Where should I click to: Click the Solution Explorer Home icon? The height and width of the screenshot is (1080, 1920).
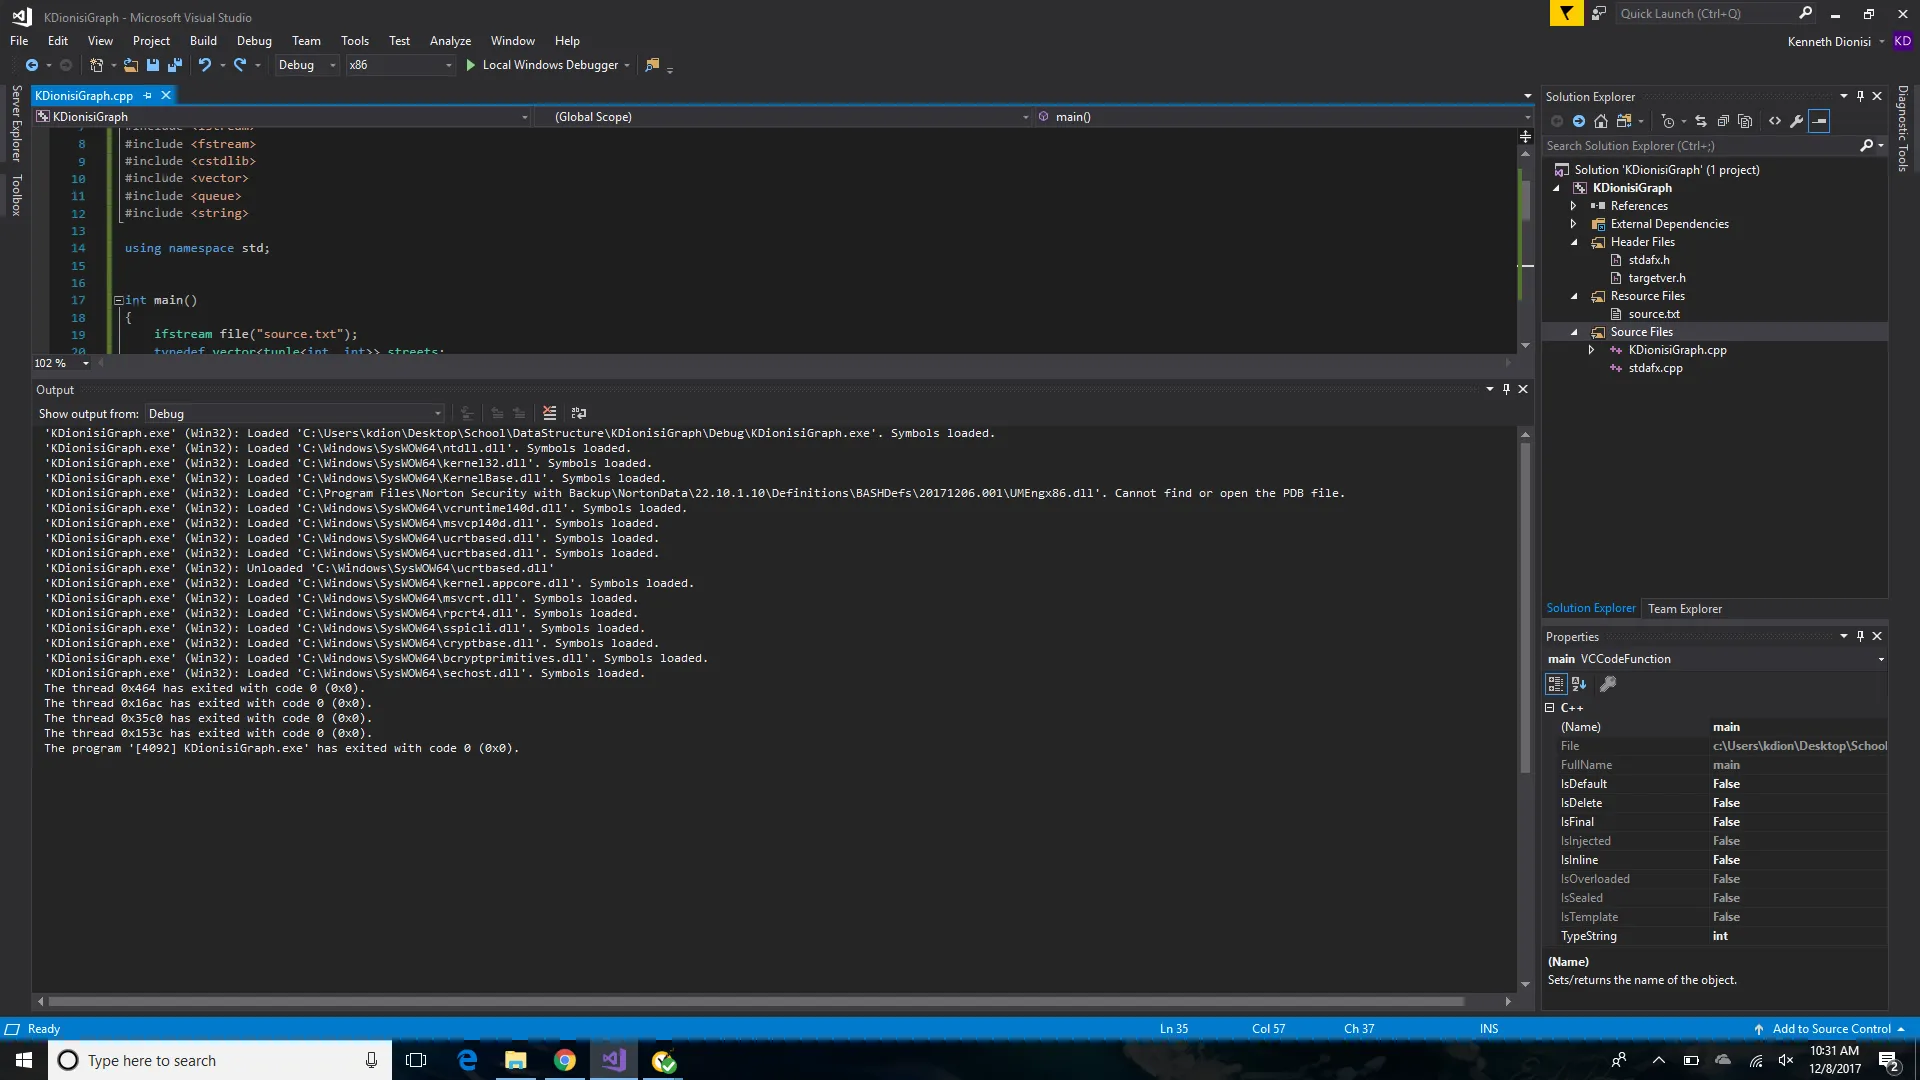[x=1601, y=121]
